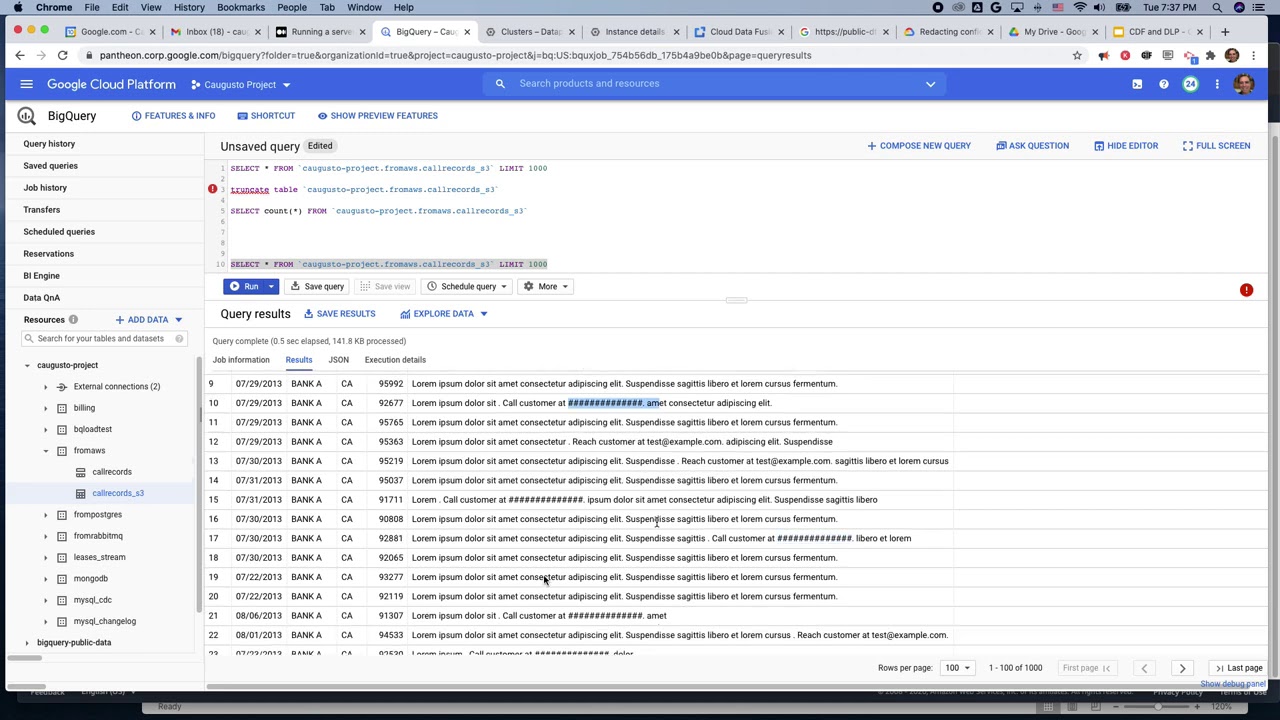Screen dimensions: 1280x720
Task: Run the query
Action: pos(243,287)
